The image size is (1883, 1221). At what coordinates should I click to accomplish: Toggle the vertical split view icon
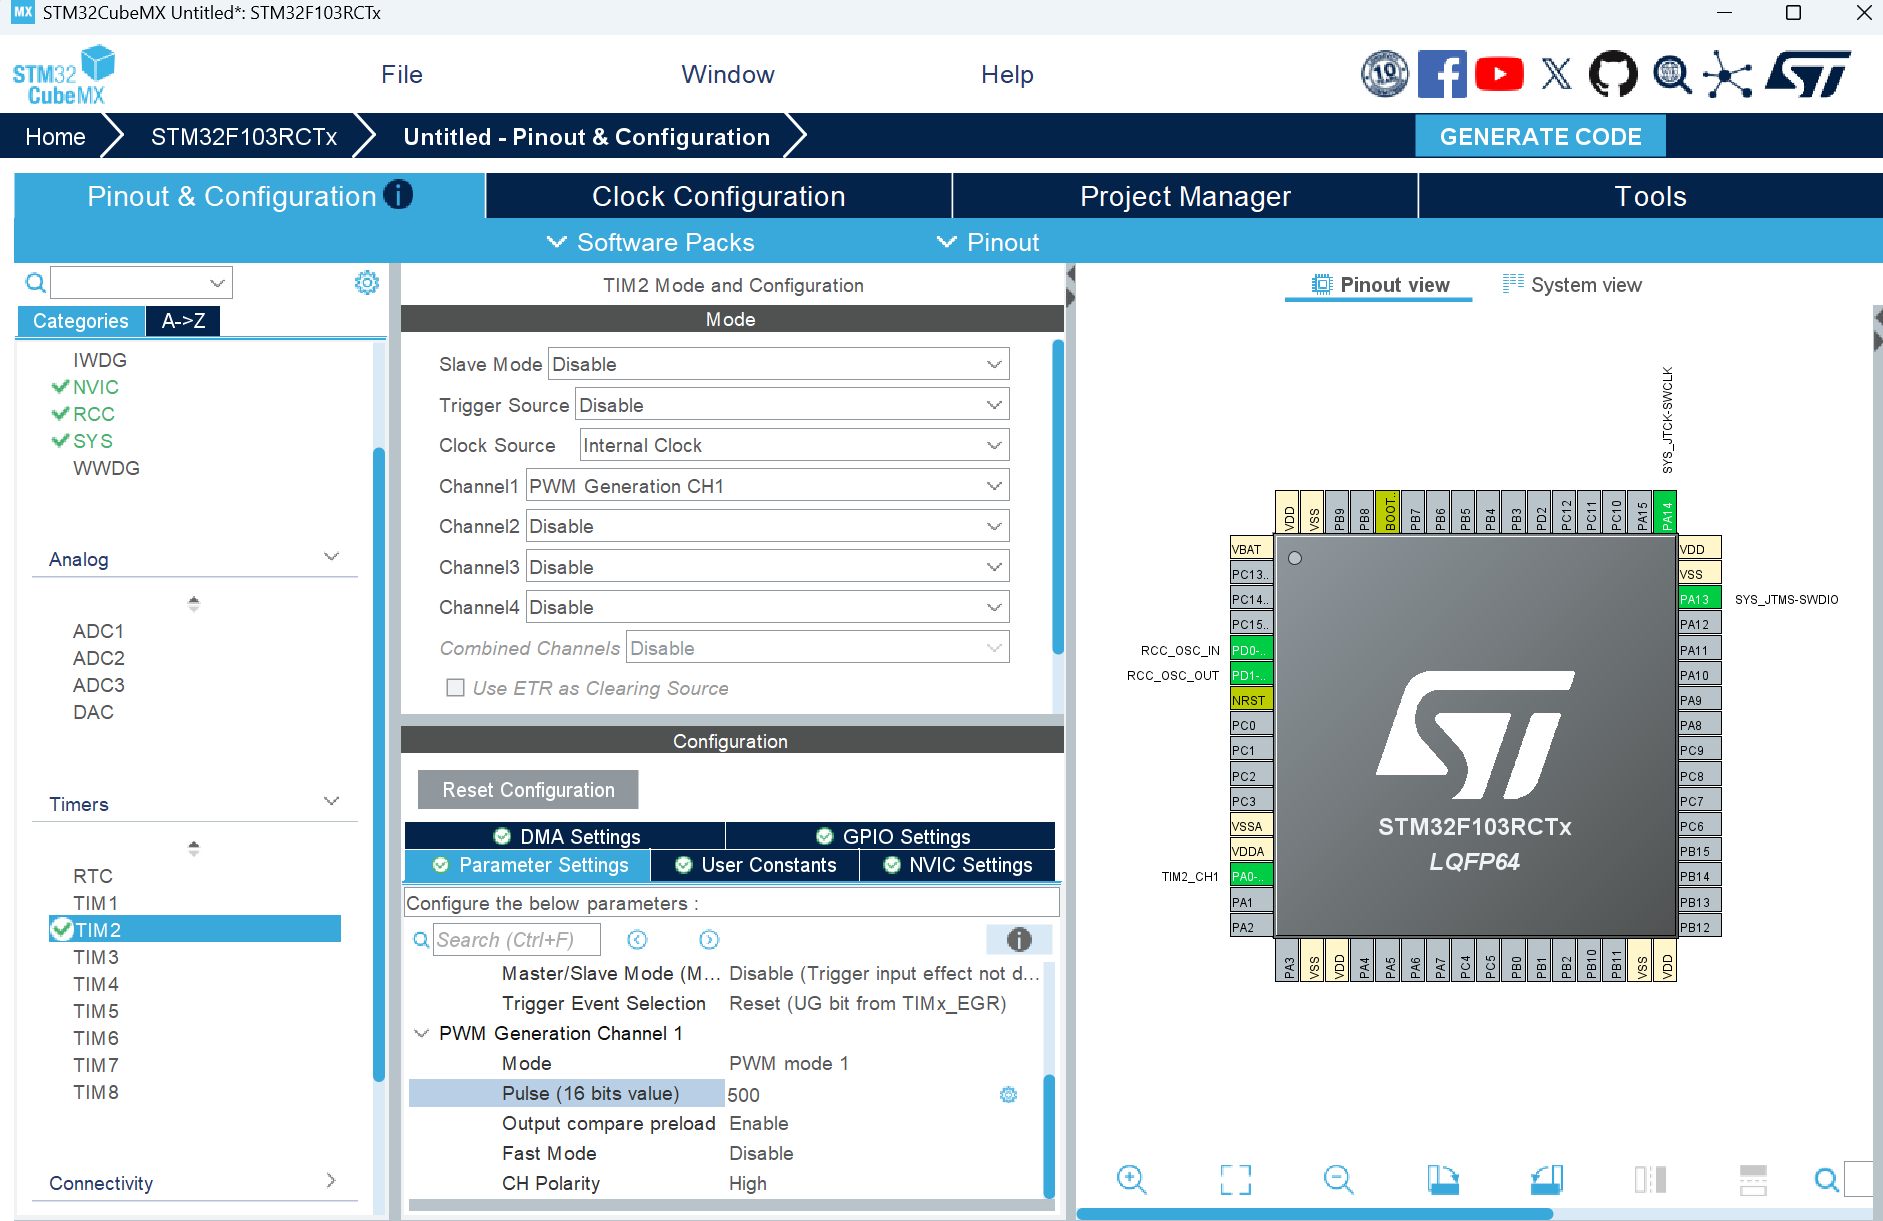pos(1650,1180)
